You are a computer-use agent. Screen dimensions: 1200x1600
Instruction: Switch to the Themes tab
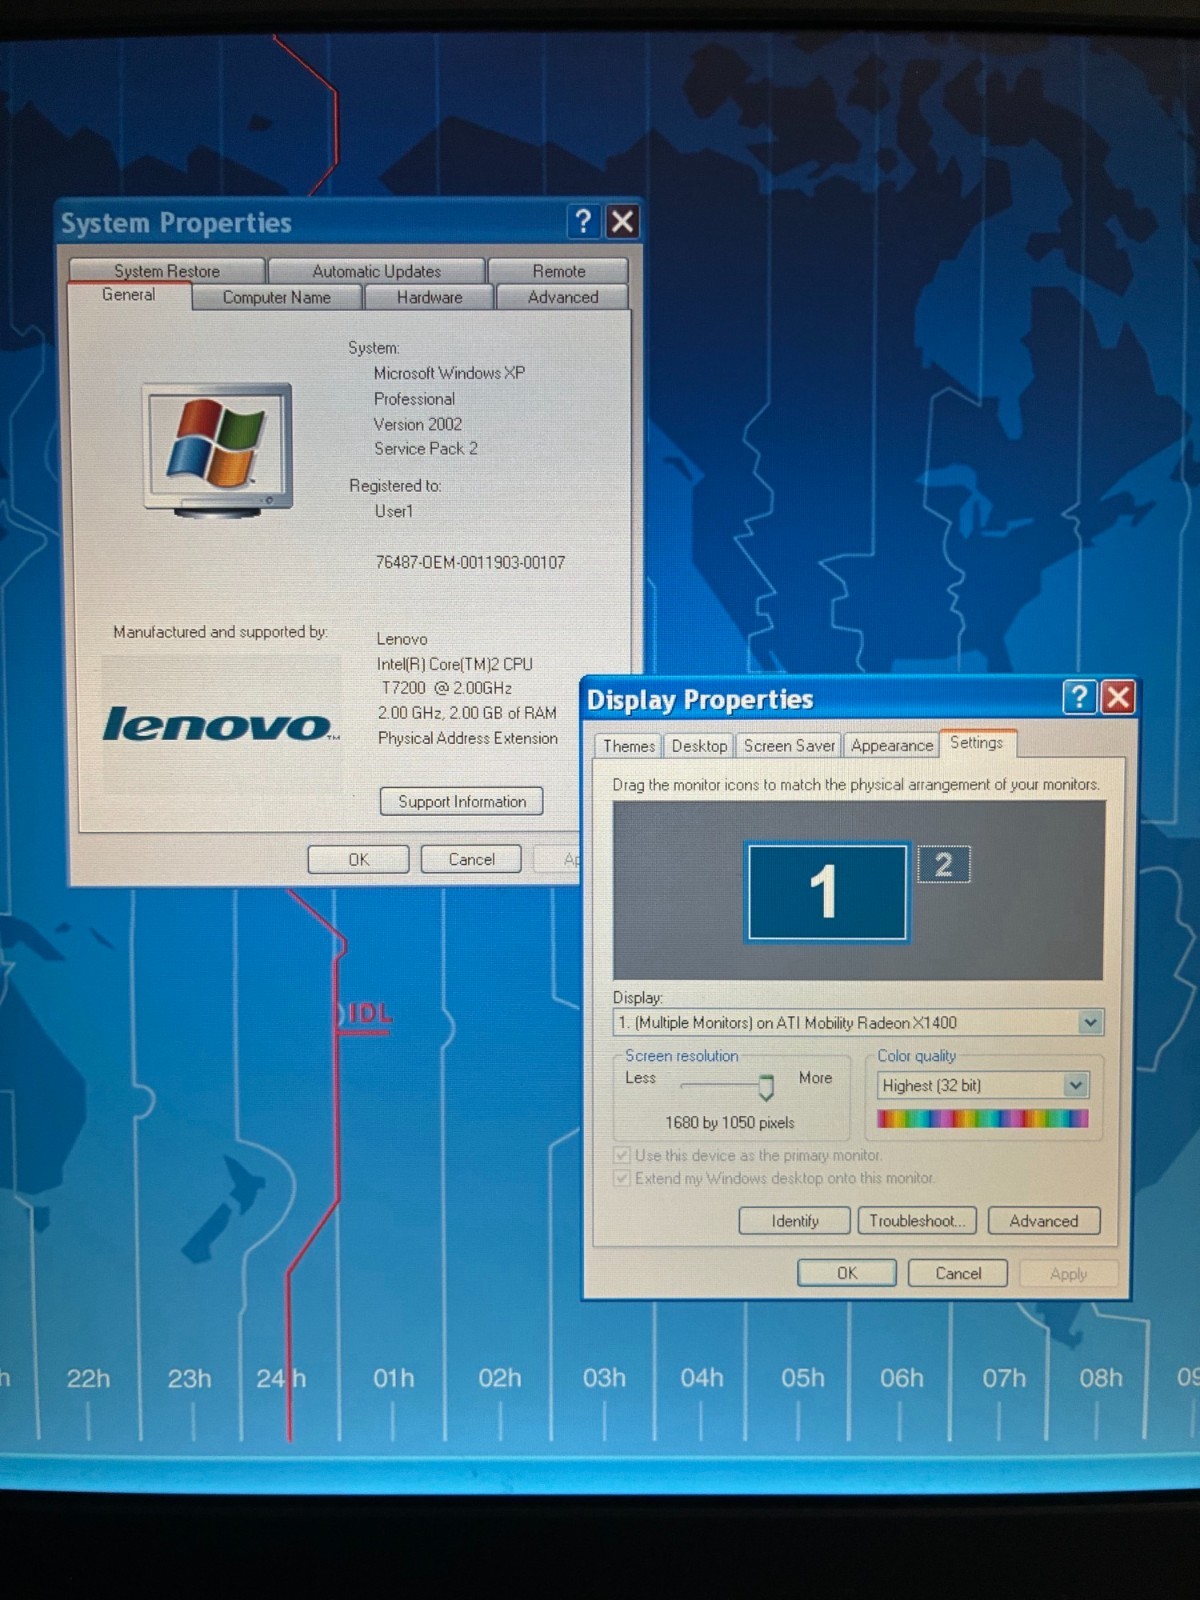tap(629, 746)
